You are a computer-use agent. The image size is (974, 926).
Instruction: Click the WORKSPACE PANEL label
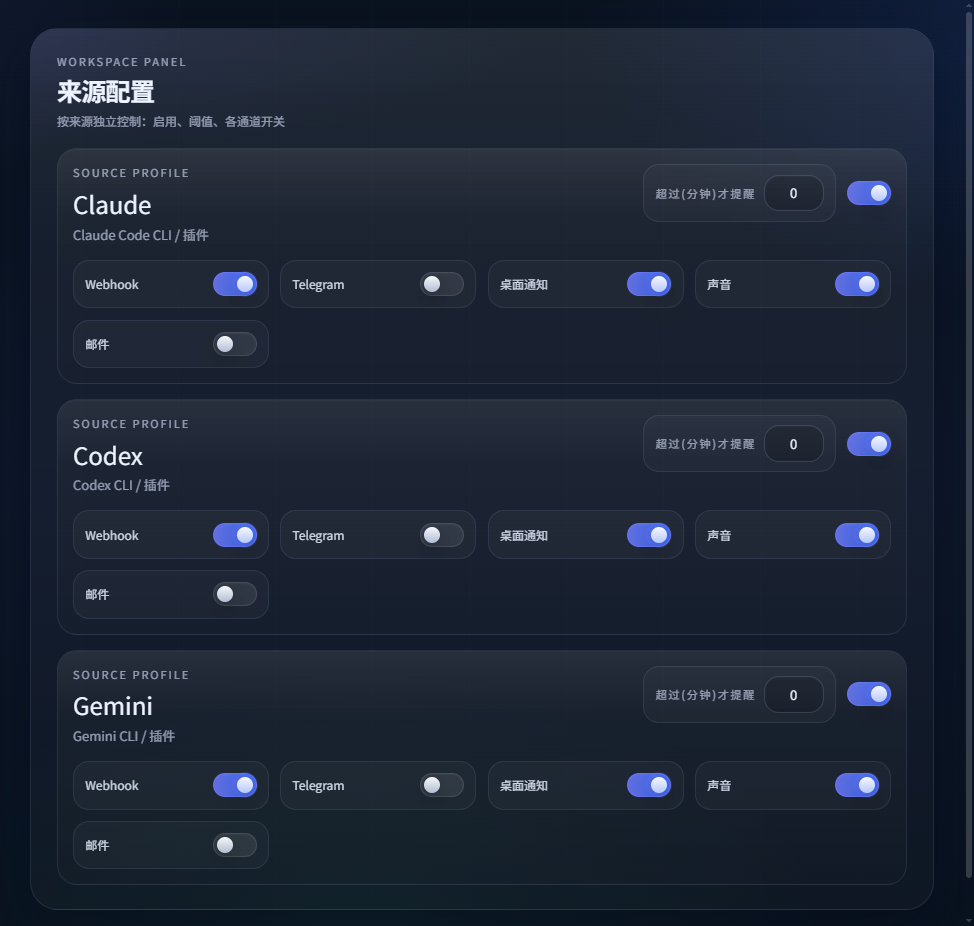(121, 62)
